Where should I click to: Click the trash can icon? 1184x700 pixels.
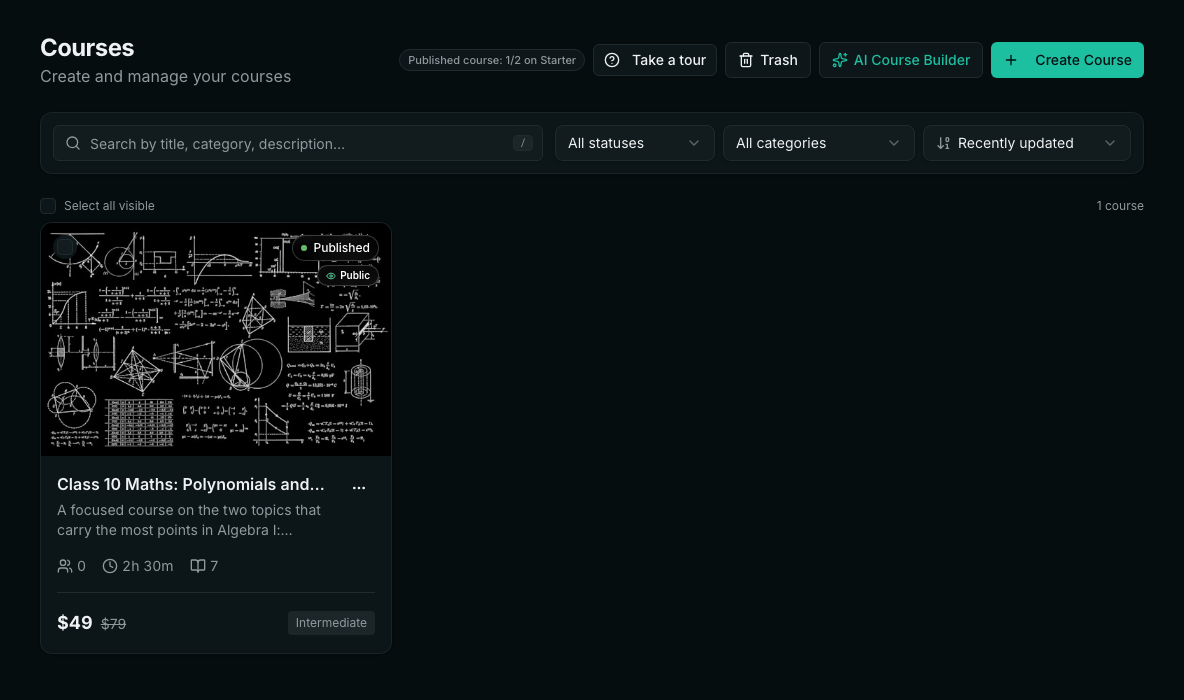click(745, 60)
